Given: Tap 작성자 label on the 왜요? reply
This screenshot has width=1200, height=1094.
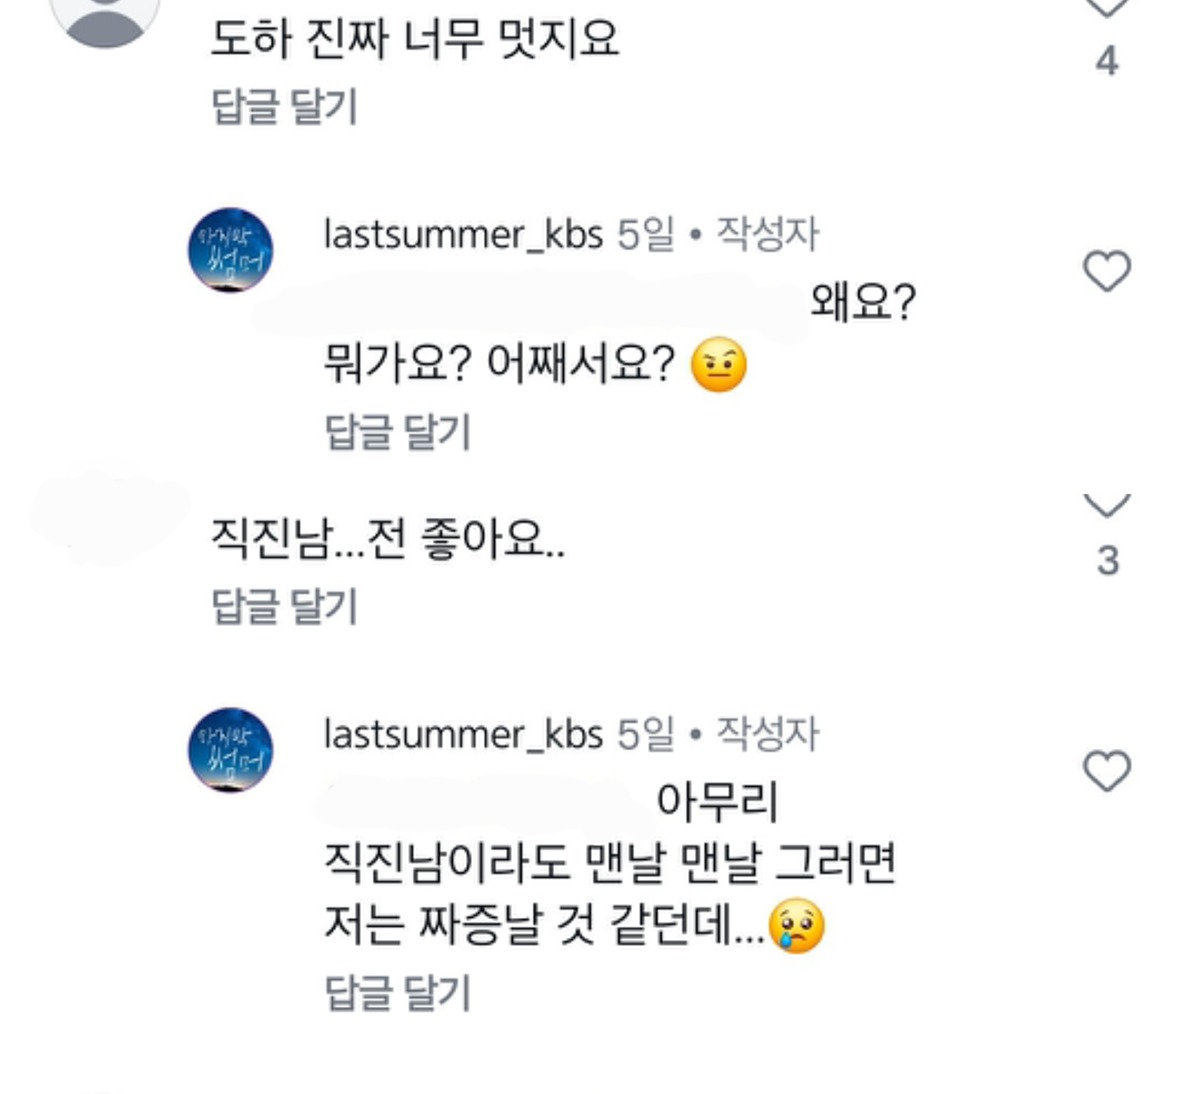Looking at the screenshot, I should [x=767, y=235].
